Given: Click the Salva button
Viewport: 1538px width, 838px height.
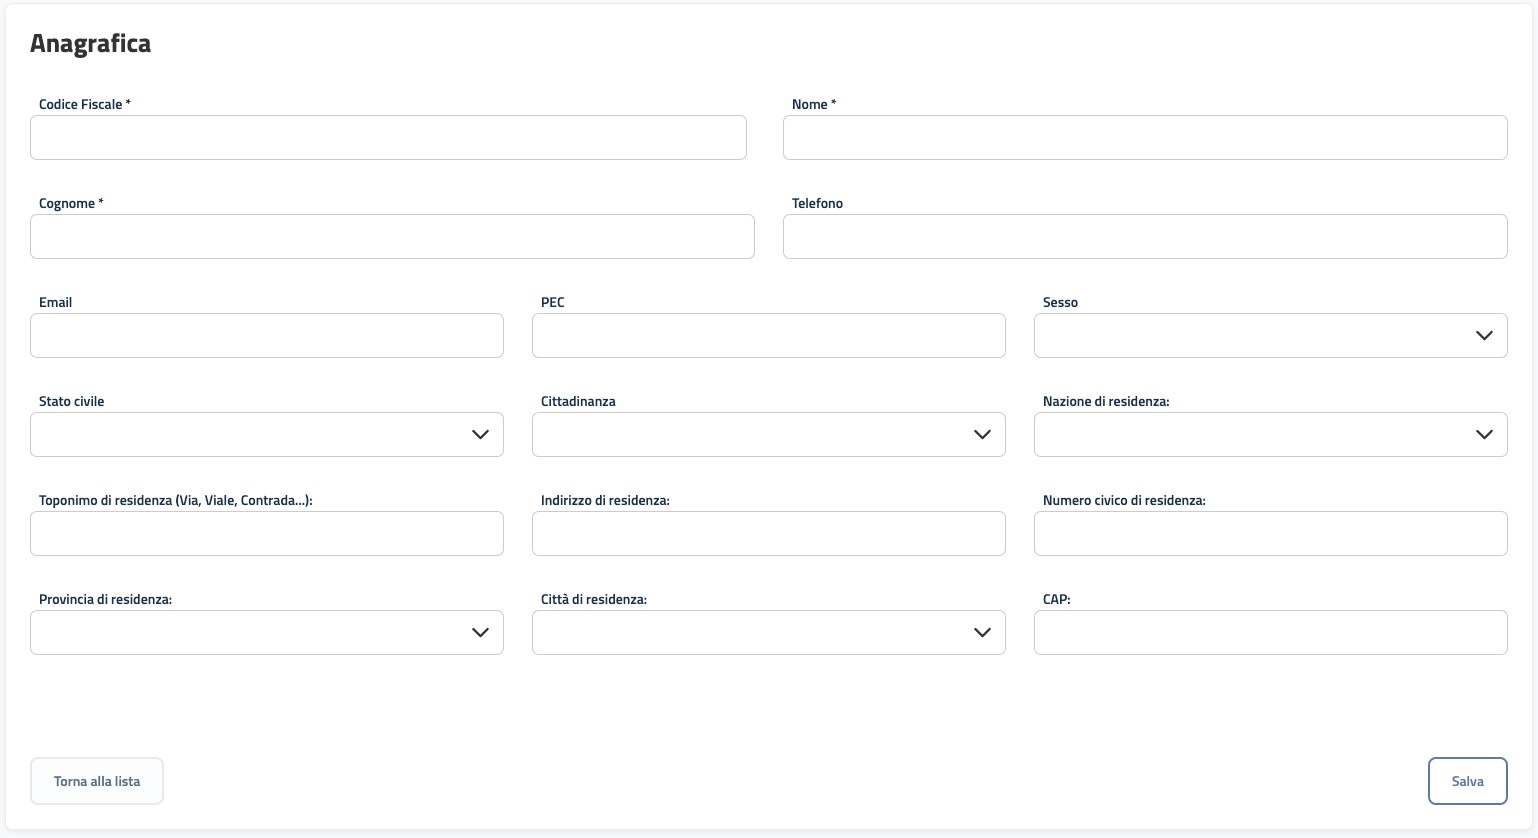Looking at the screenshot, I should pos(1467,781).
